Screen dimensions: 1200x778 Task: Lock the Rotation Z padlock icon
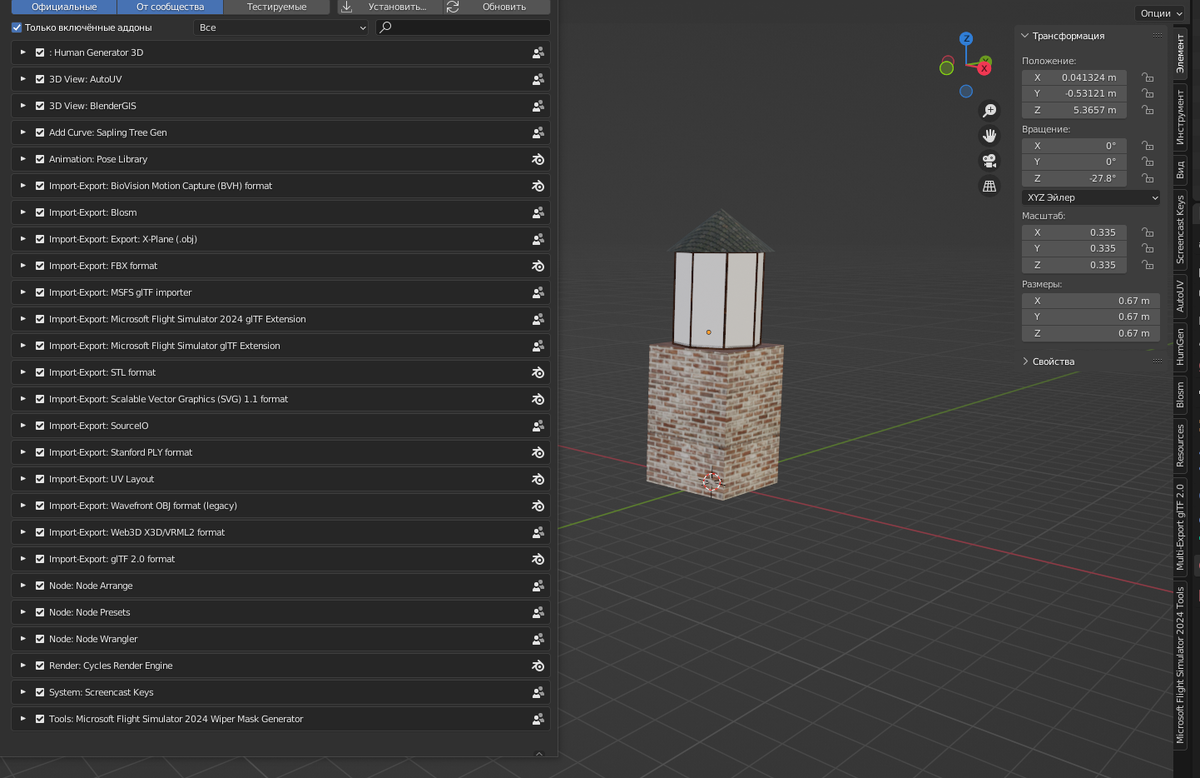coord(1148,179)
